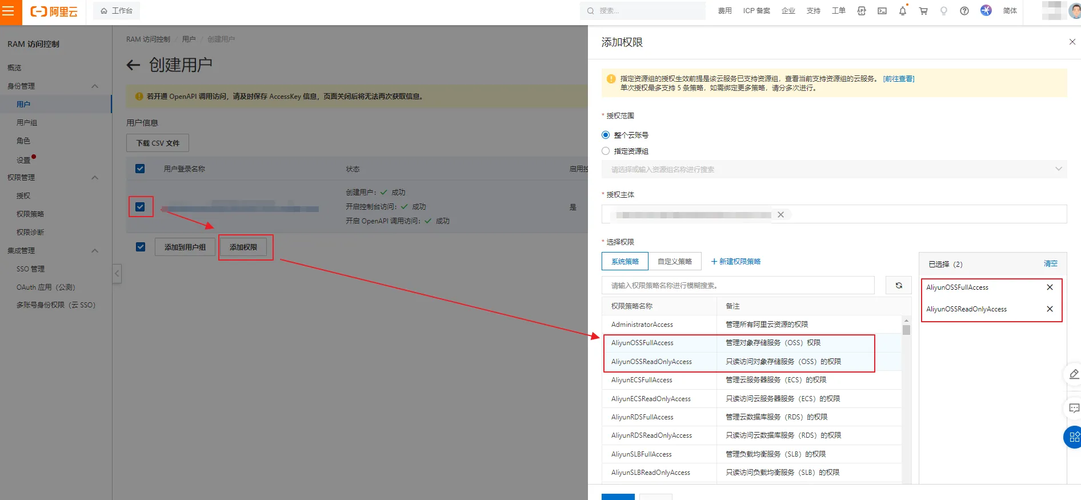This screenshot has height=500, width=1081.
Task: Click the plus icon of 新建权限策略
Action: [x=714, y=261]
